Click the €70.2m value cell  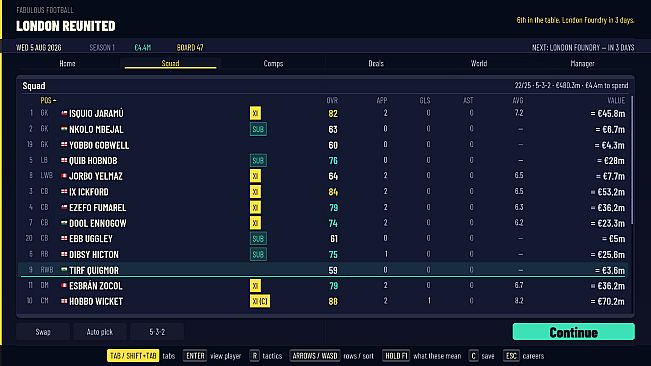click(x=607, y=302)
